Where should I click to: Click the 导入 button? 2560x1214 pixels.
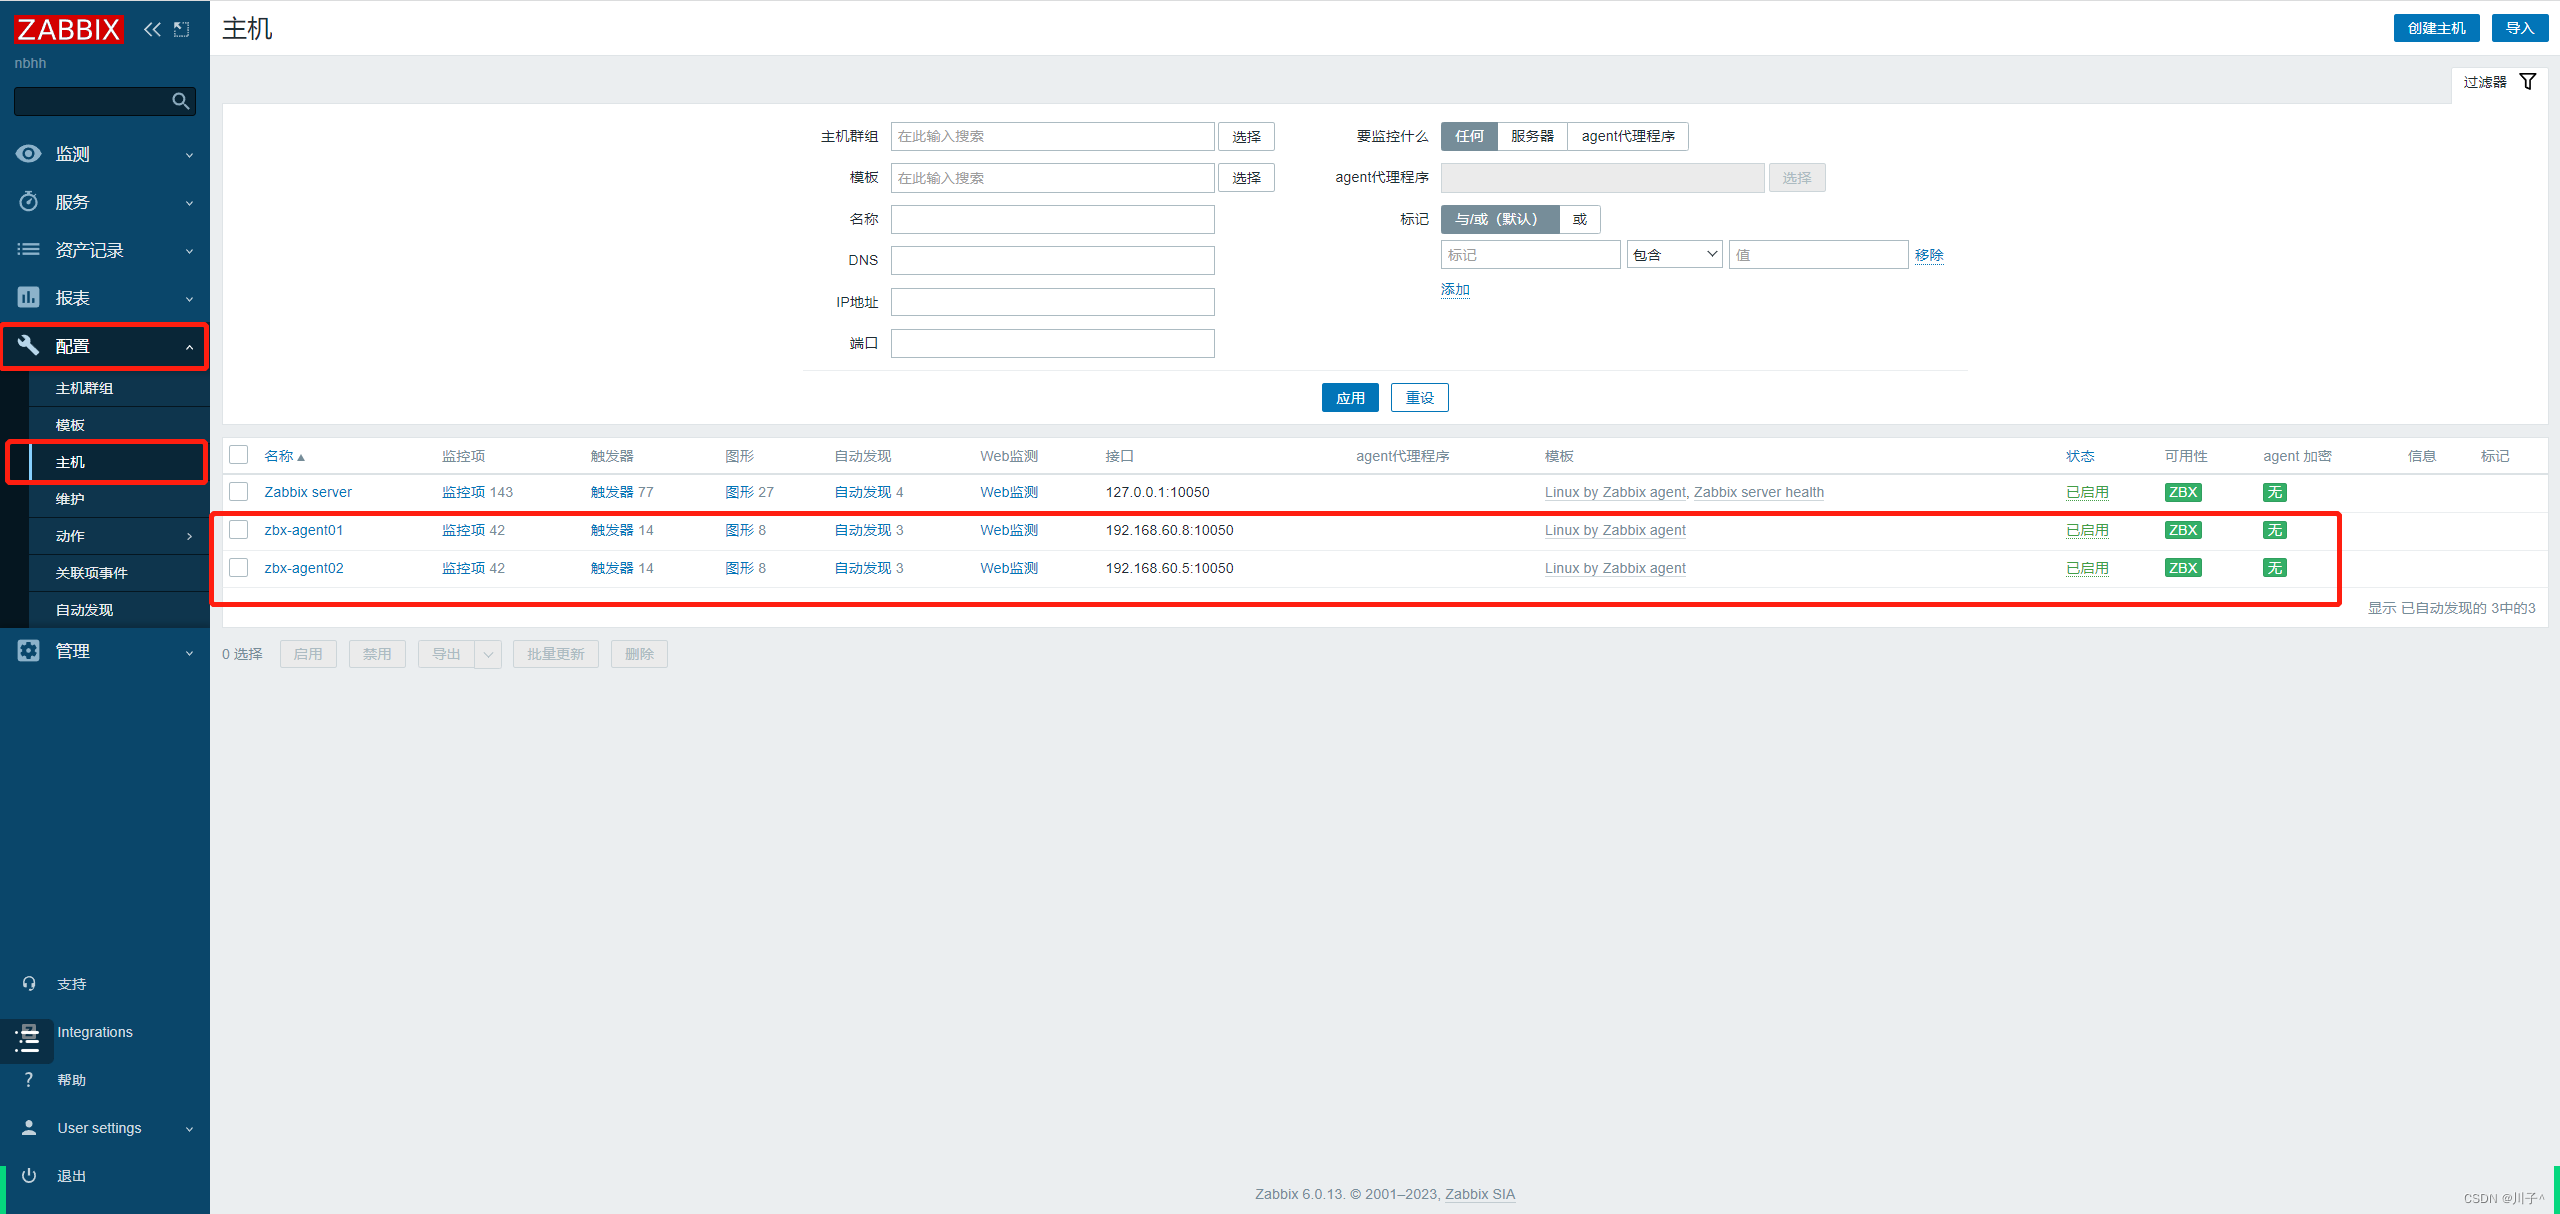pyautogui.click(x=2519, y=28)
